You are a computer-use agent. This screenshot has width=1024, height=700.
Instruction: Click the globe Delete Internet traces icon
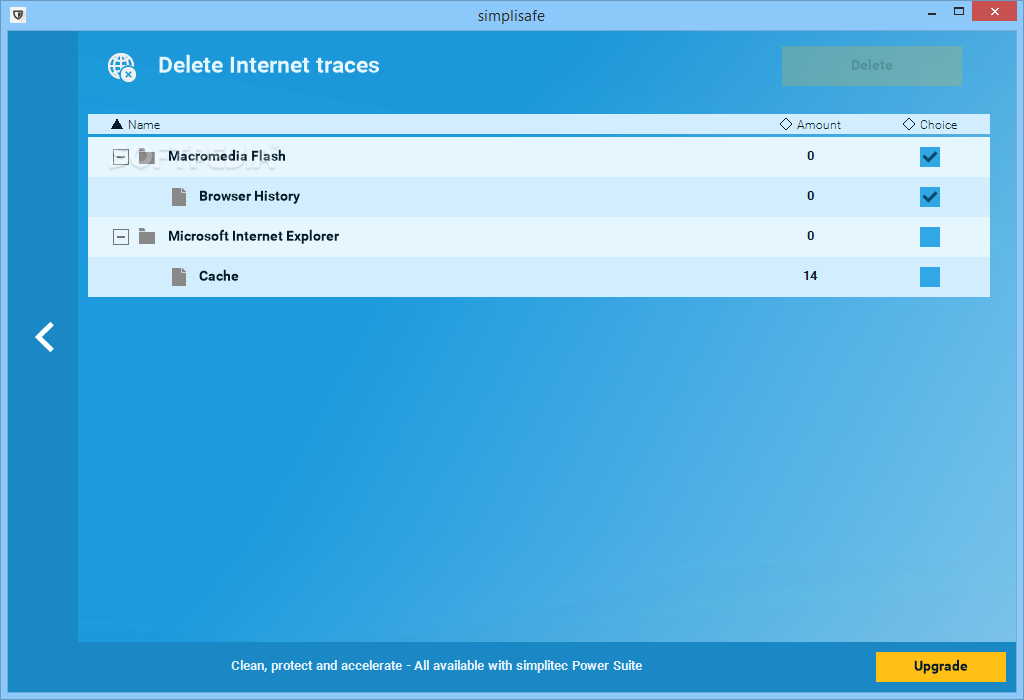[x=121, y=67]
